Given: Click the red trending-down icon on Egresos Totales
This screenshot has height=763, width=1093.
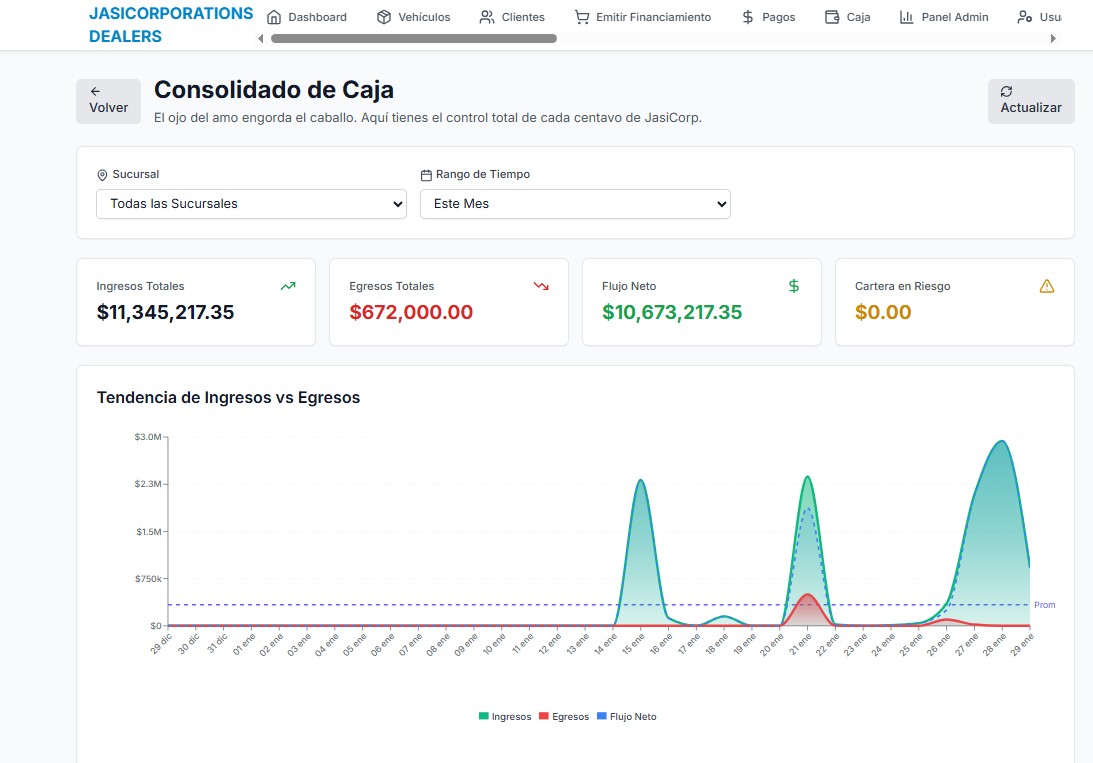Looking at the screenshot, I should [x=541, y=286].
